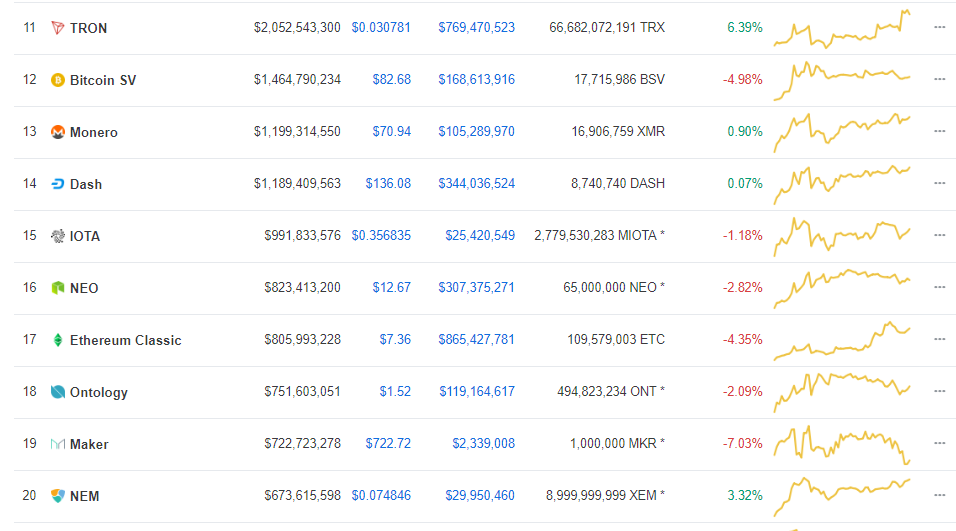Screen dimensions: 956x531
Task: Click TRON volume $769,470,523
Action: click(476, 27)
